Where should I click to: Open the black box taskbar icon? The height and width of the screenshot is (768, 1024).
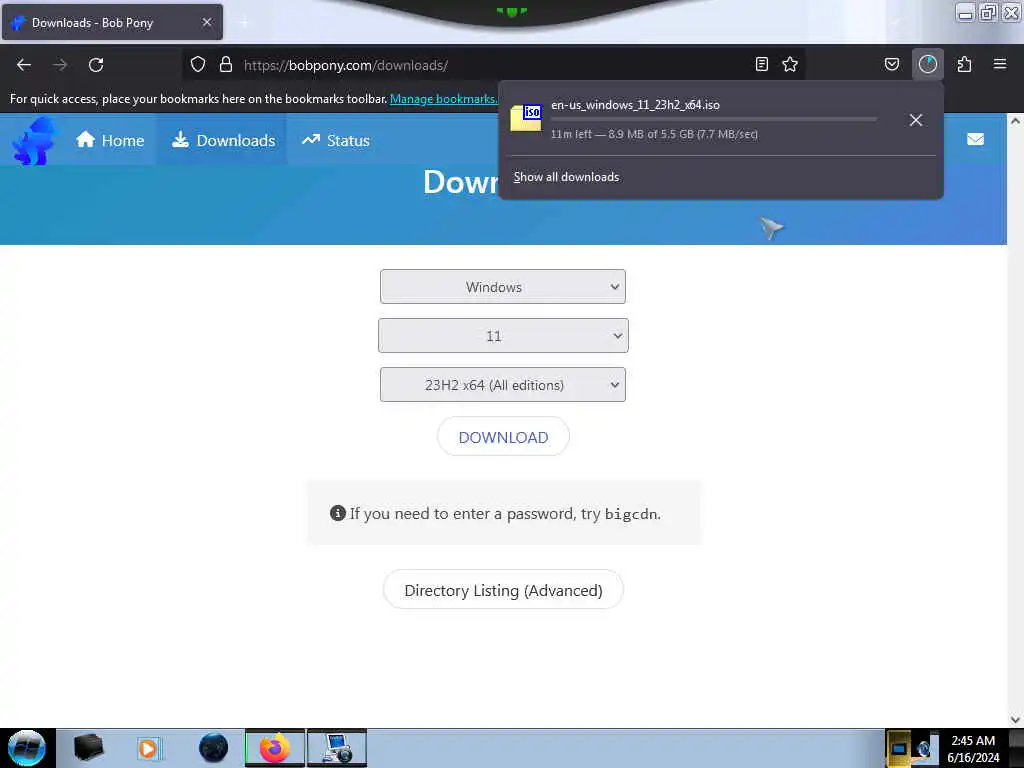[x=88, y=748]
